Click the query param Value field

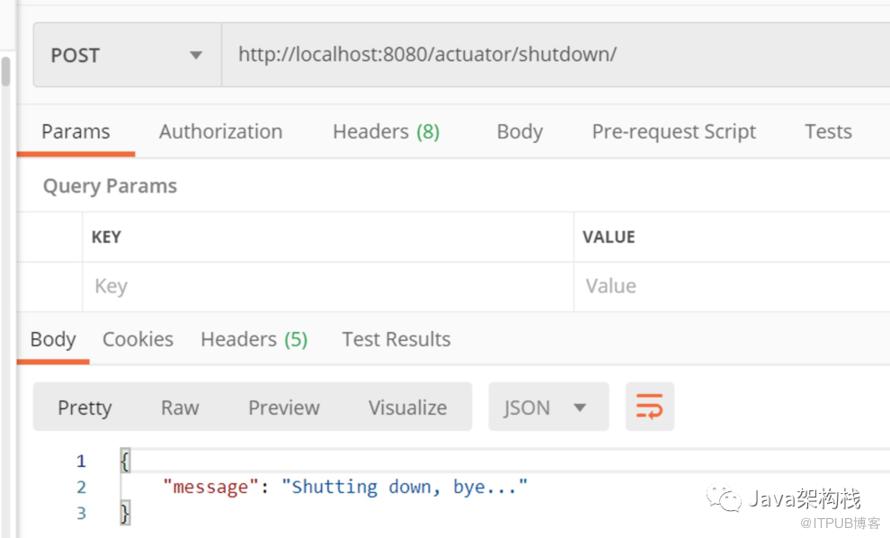coord(732,287)
